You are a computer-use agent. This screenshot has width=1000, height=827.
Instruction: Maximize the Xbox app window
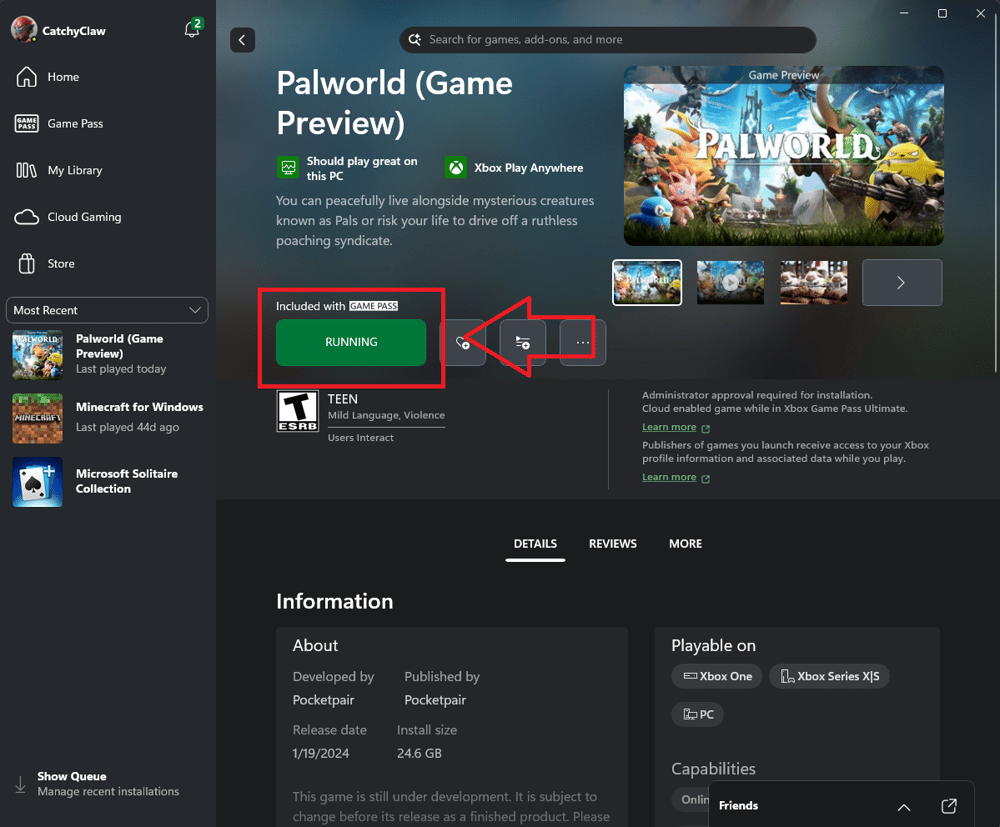(x=942, y=13)
